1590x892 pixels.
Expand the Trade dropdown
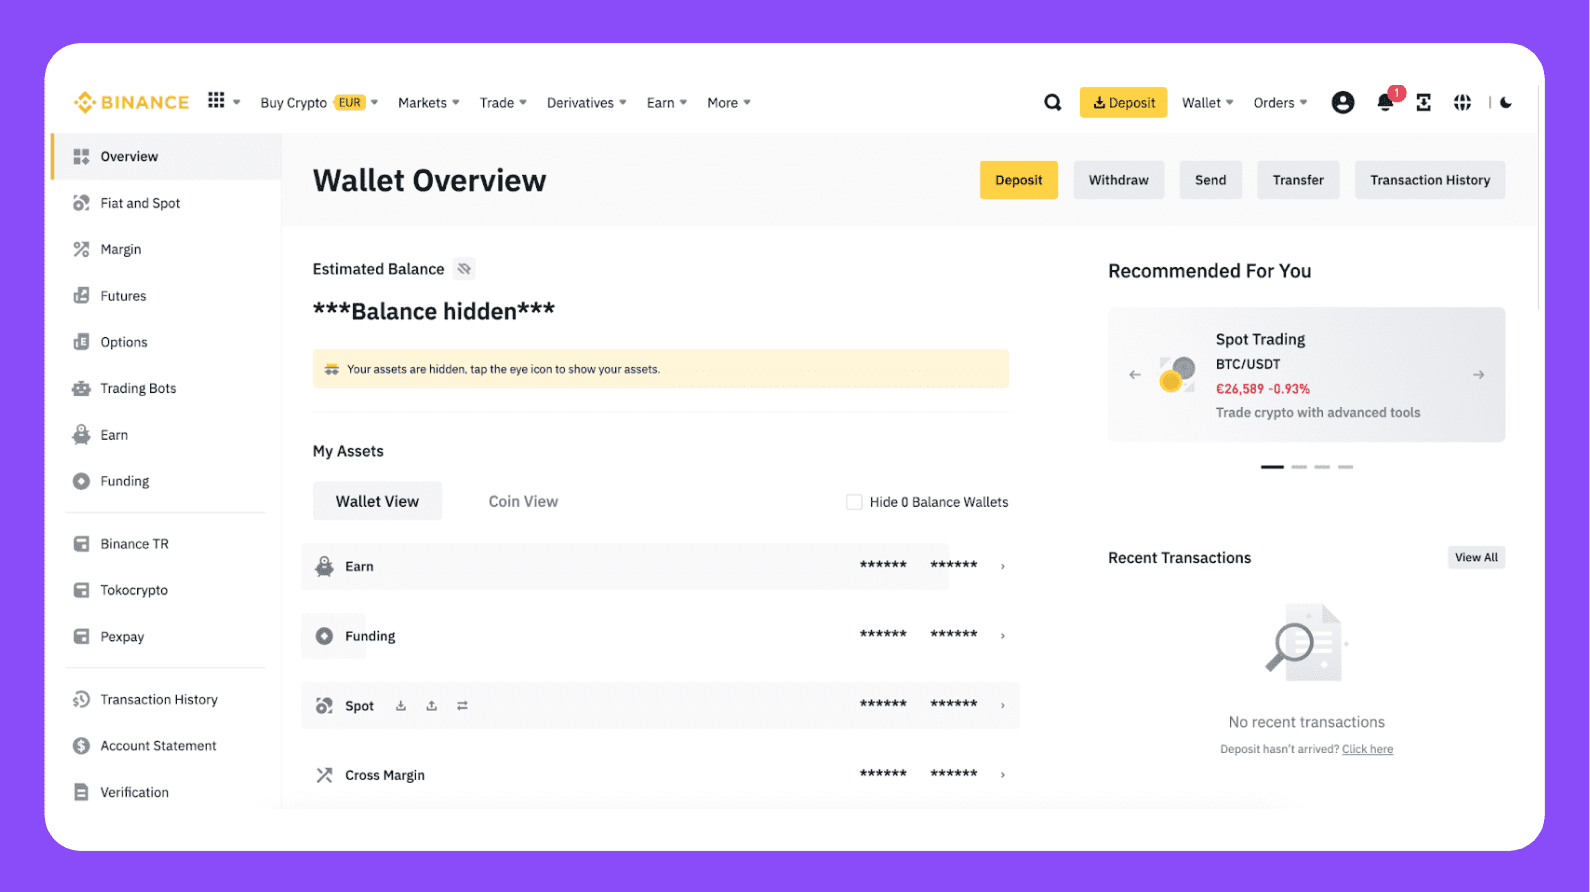point(503,102)
